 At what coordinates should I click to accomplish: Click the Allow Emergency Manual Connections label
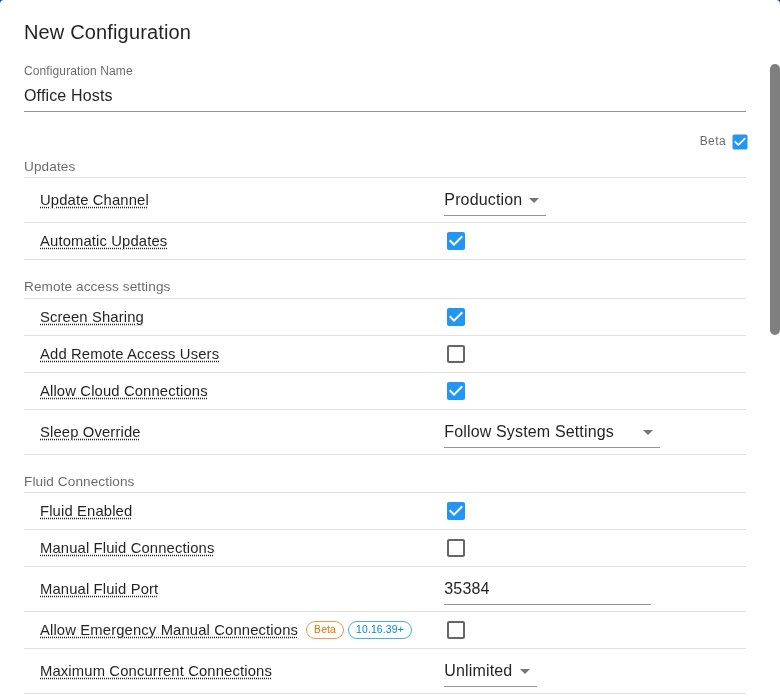click(169, 630)
